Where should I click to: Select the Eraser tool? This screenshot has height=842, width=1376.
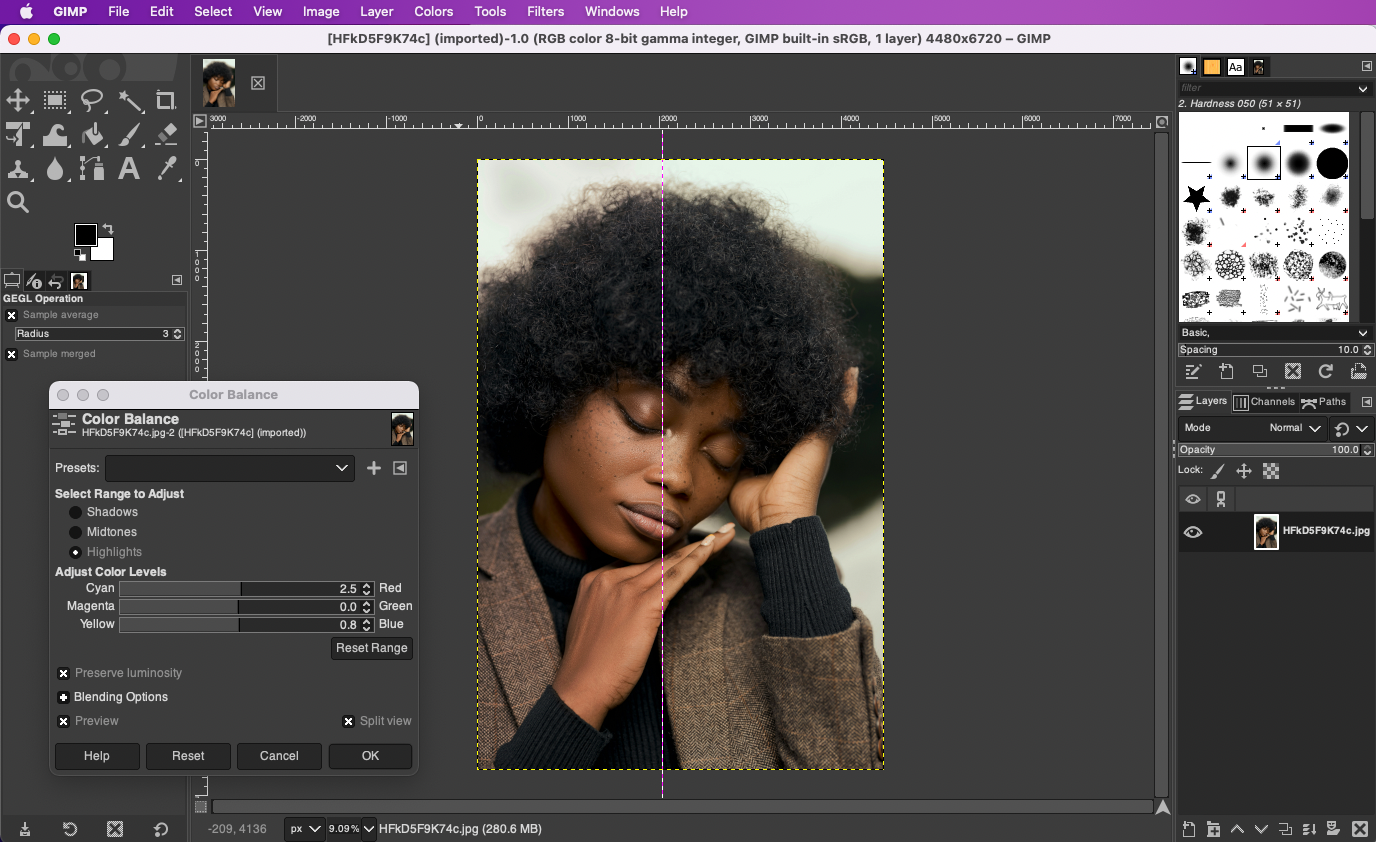(x=166, y=134)
